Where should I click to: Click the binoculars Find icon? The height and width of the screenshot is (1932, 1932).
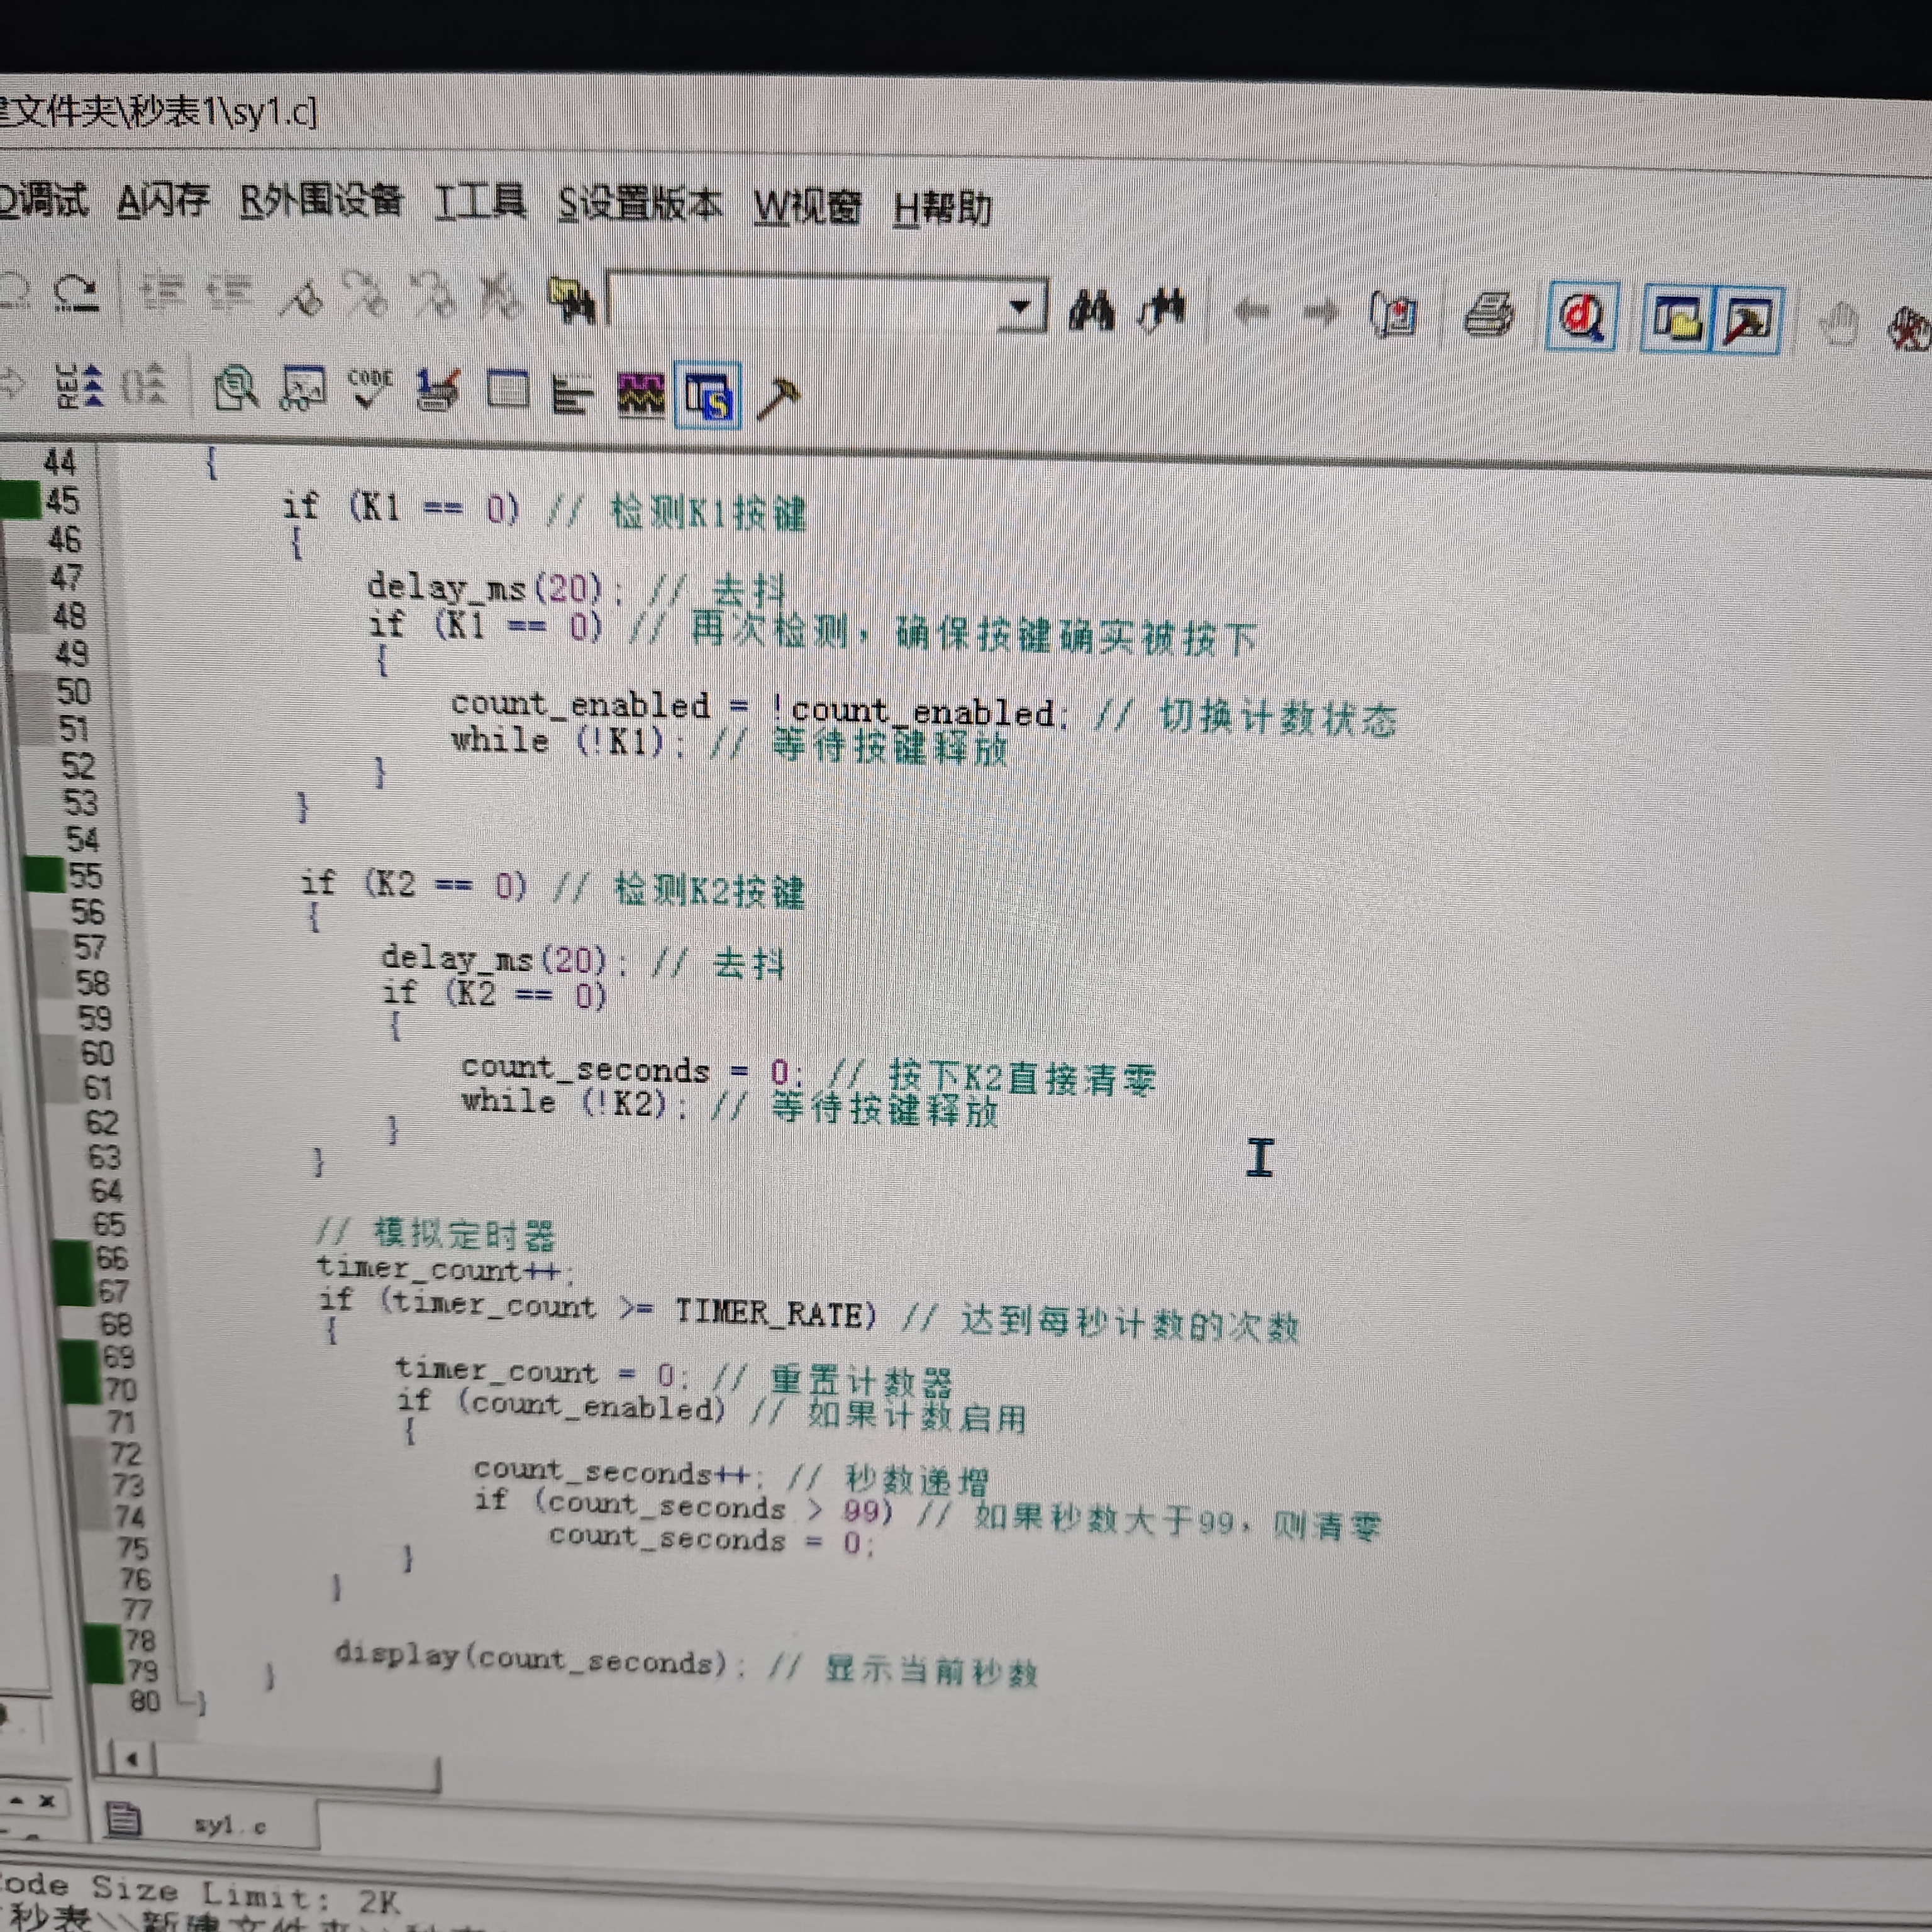1091,311
